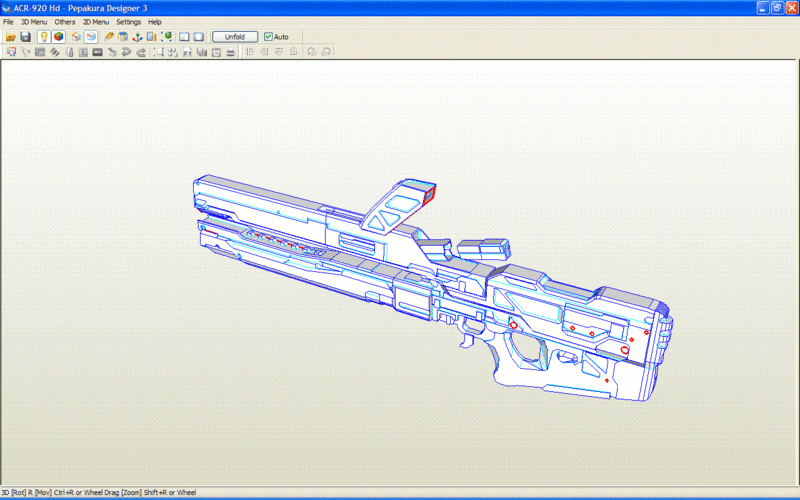
Task: Expand the 2D Menu dropdown
Action: (x=95, y=21)
